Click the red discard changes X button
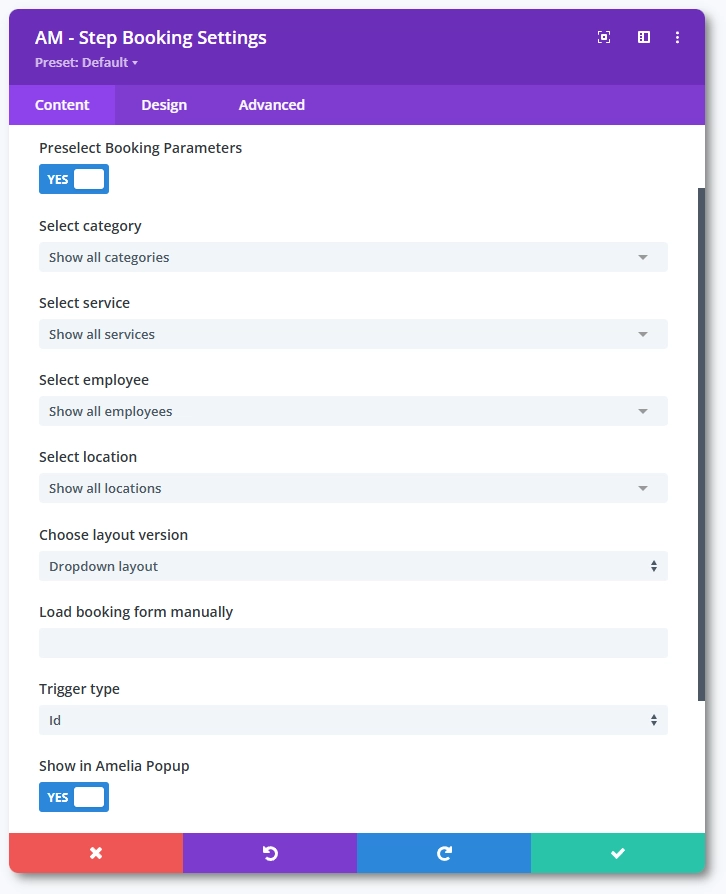The image size is (726, 894). pos(96,853)
